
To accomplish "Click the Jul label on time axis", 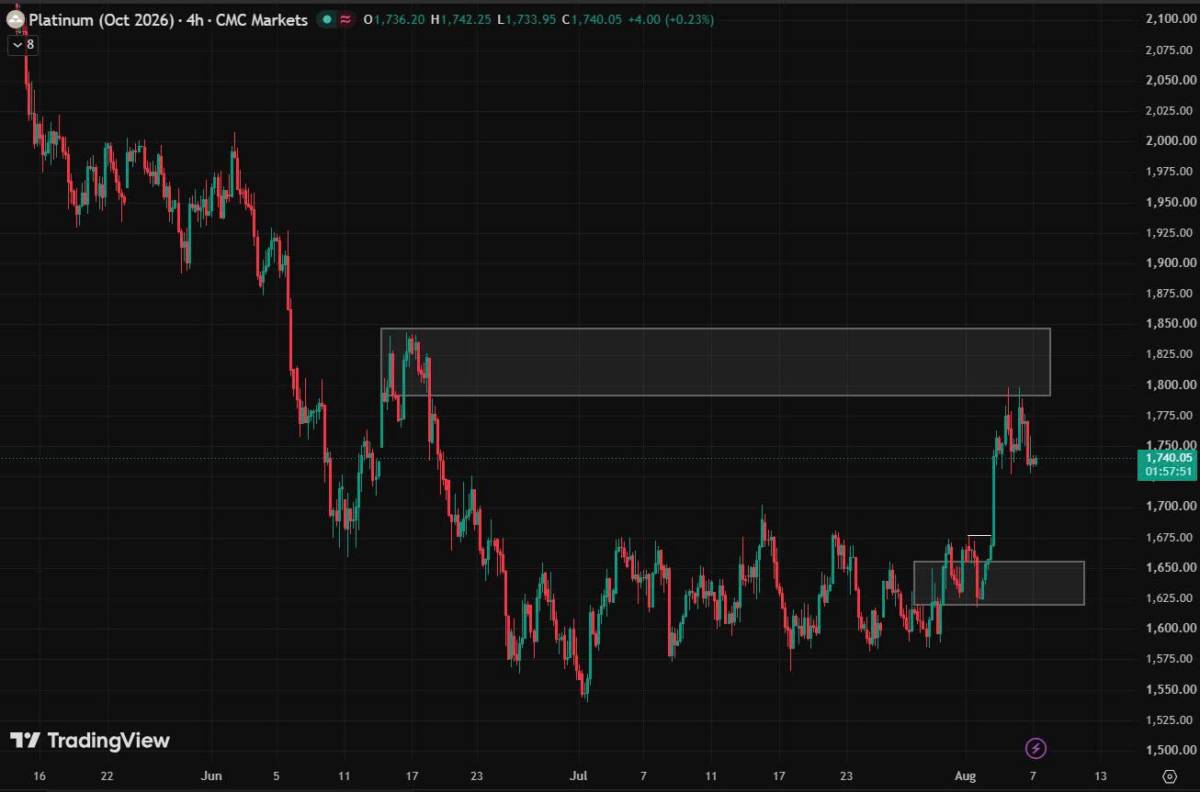I will point(578,775).
